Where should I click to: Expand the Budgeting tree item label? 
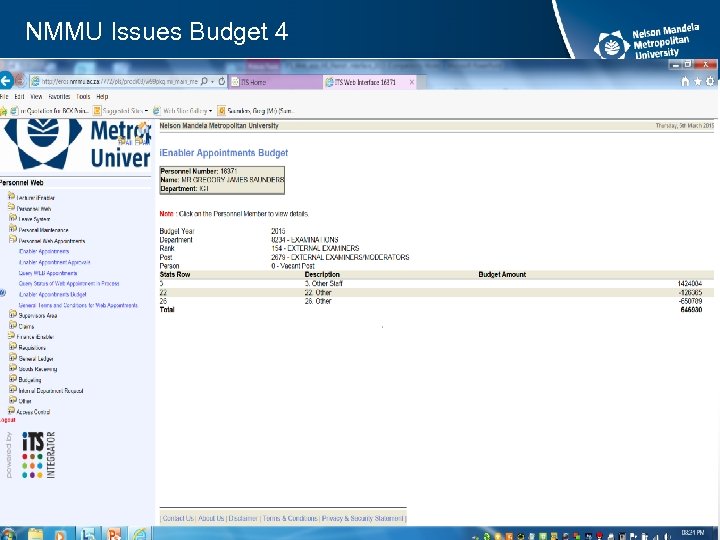pos(30,380)
